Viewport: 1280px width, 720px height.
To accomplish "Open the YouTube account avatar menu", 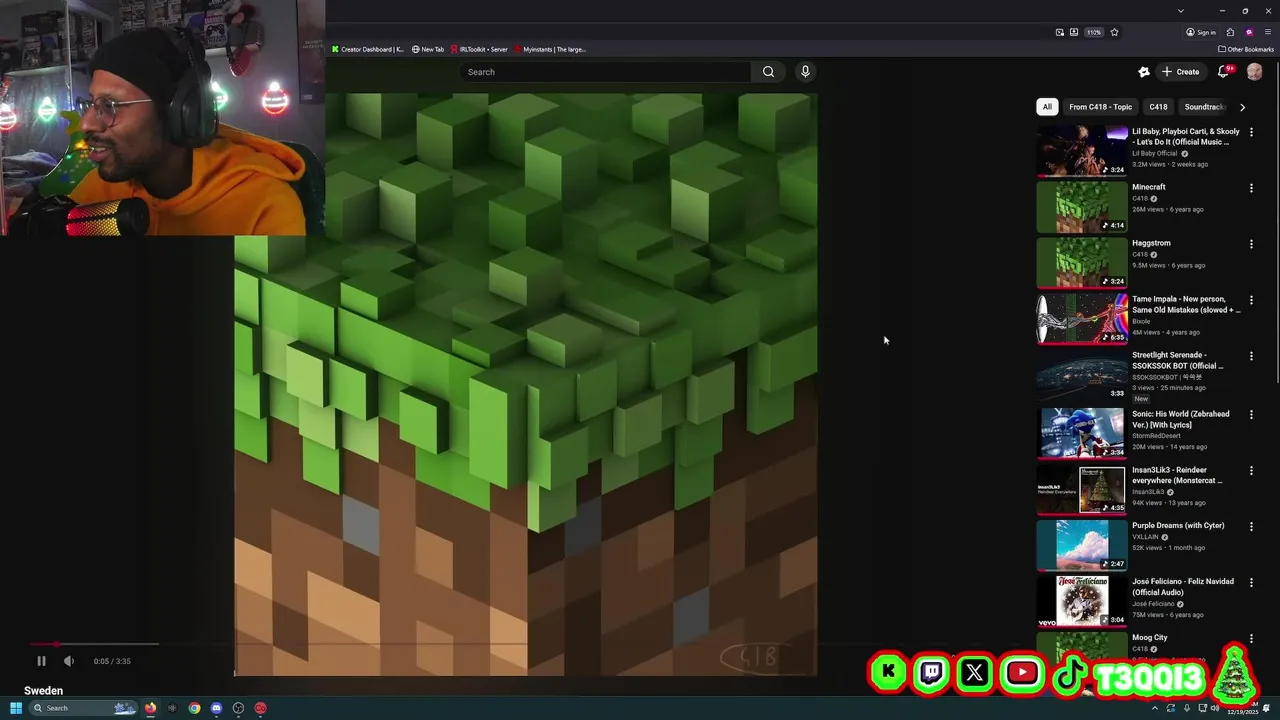I will 1255,72.
